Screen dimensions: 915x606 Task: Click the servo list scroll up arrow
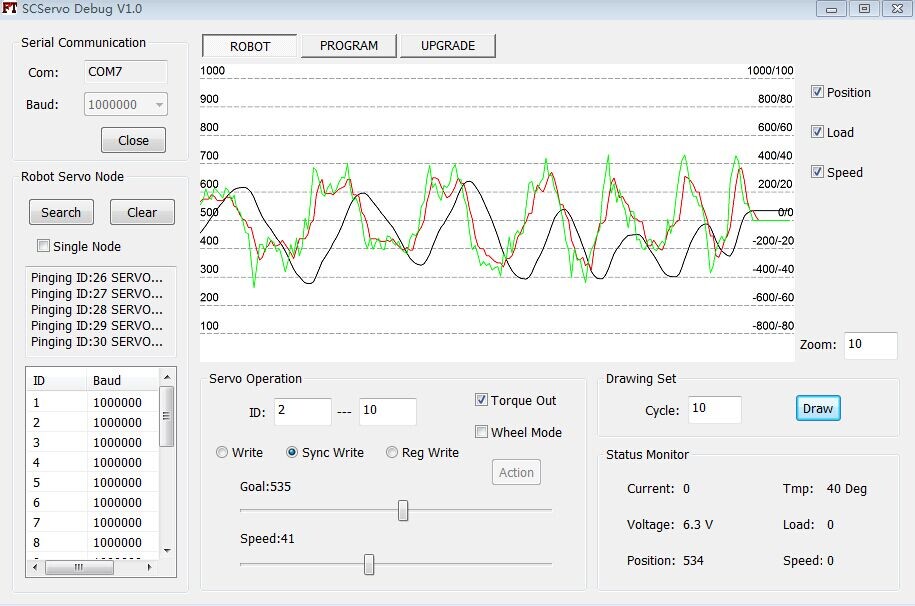click(167, 377)
